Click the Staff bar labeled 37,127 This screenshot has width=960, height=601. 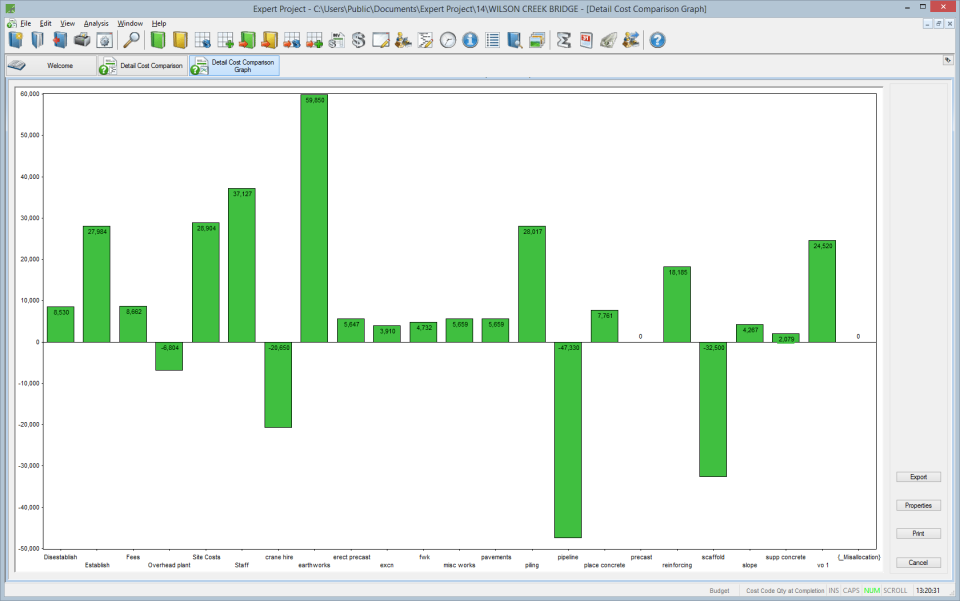242,265
